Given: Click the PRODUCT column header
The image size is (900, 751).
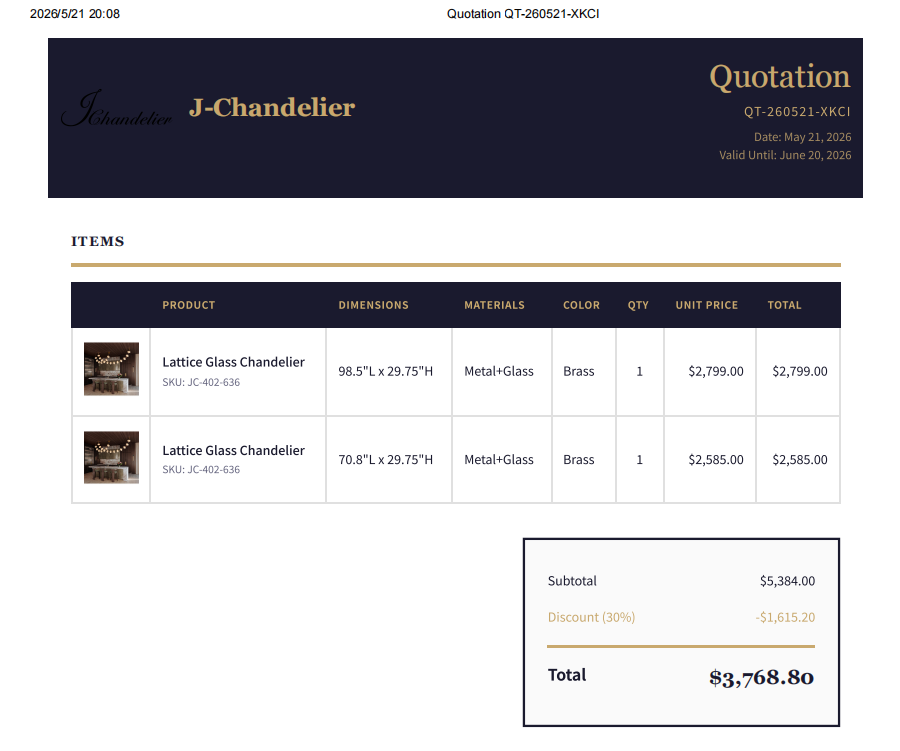Looking at the screenshot, I should click(188, 305).
